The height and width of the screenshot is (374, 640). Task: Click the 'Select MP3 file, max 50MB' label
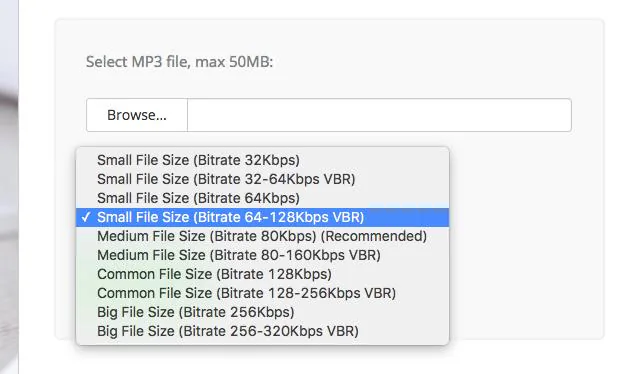coord(179,62)
